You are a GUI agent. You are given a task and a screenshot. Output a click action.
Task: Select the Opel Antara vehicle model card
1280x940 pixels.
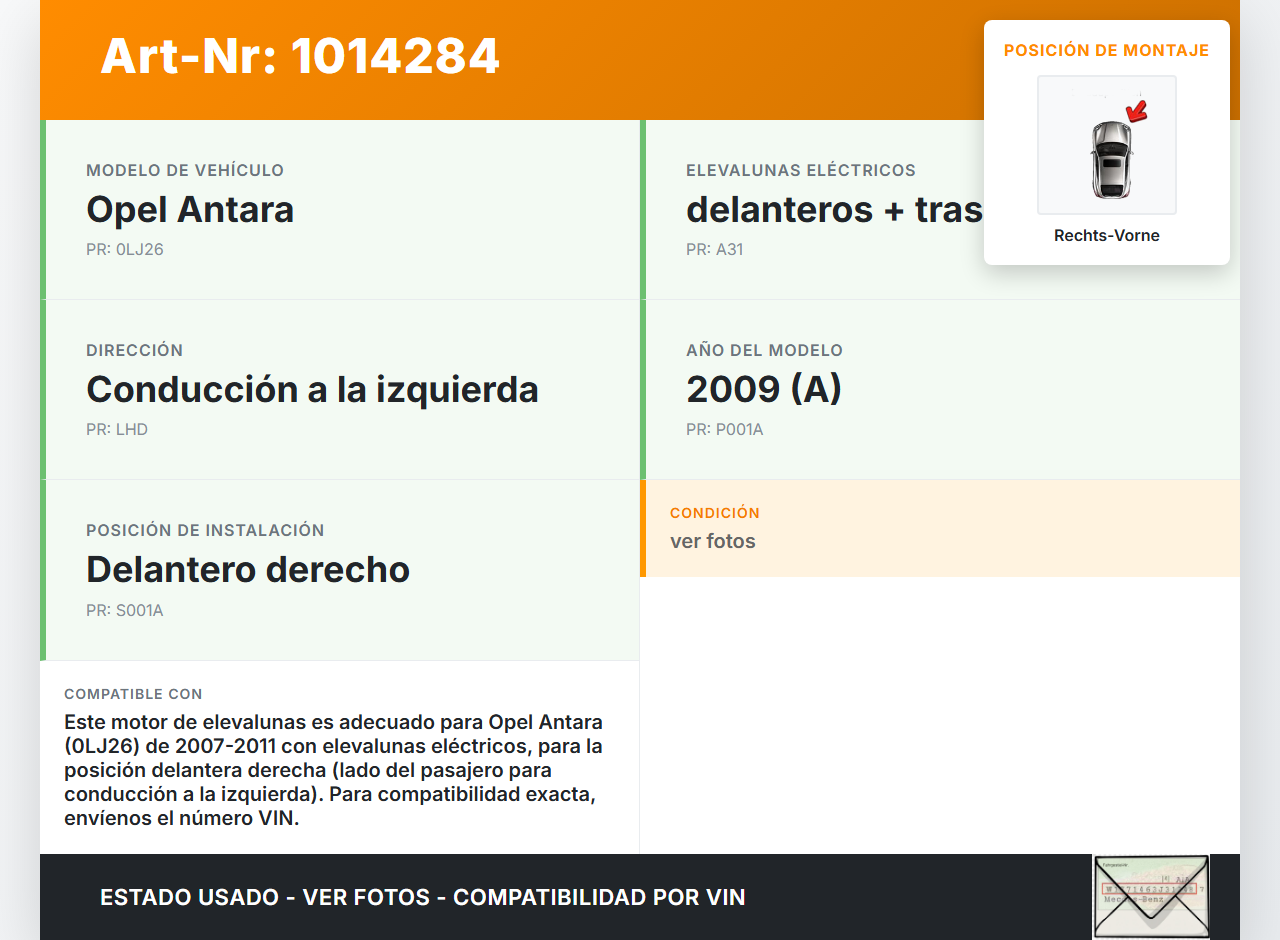coord(340,210)
